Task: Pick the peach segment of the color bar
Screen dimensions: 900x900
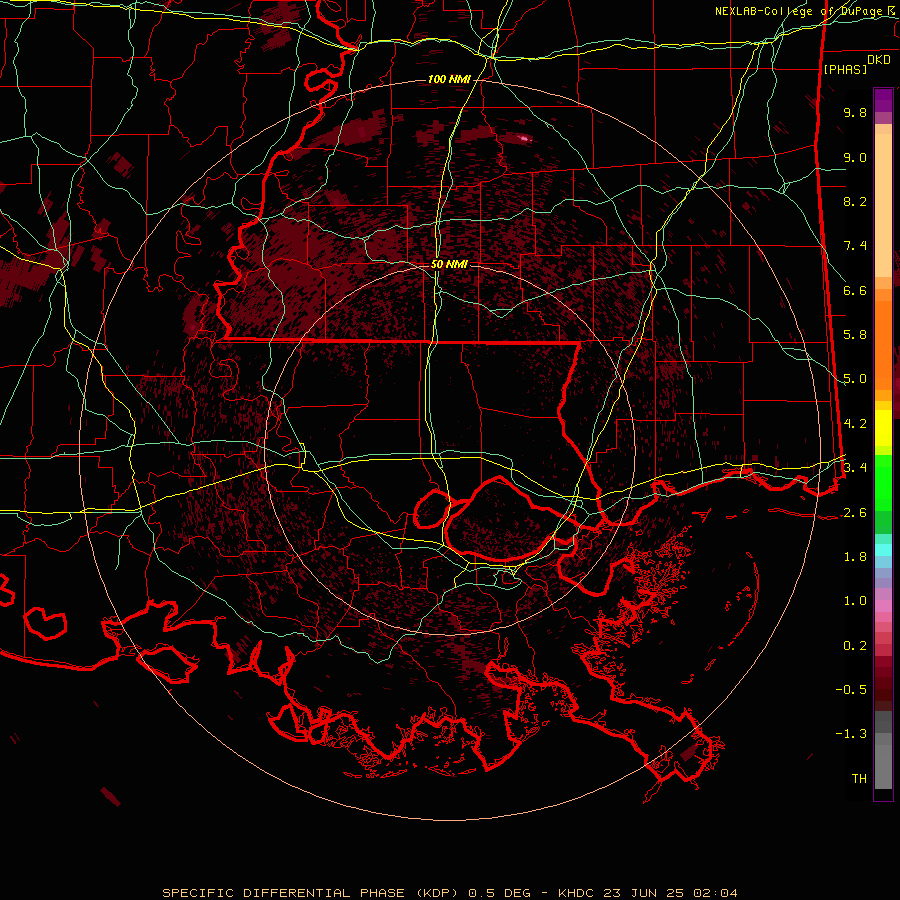Action: [x=883, y=205]
